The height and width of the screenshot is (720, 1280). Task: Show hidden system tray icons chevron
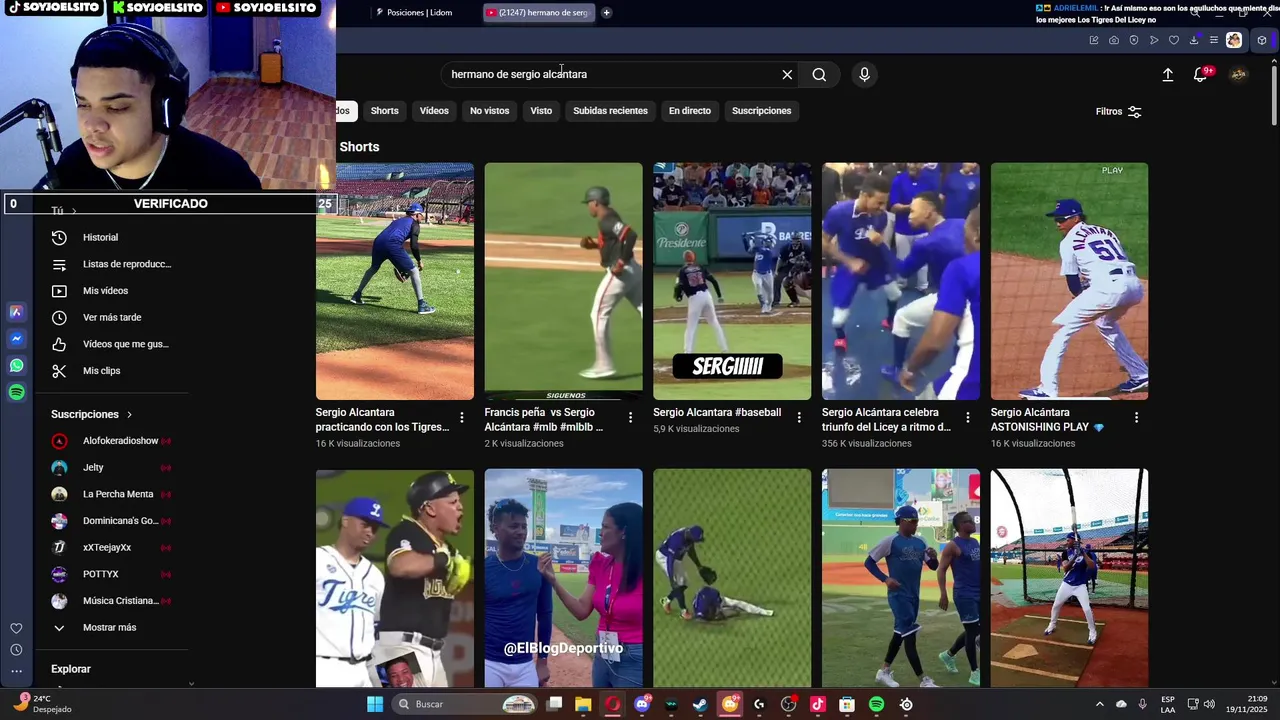1100,705
